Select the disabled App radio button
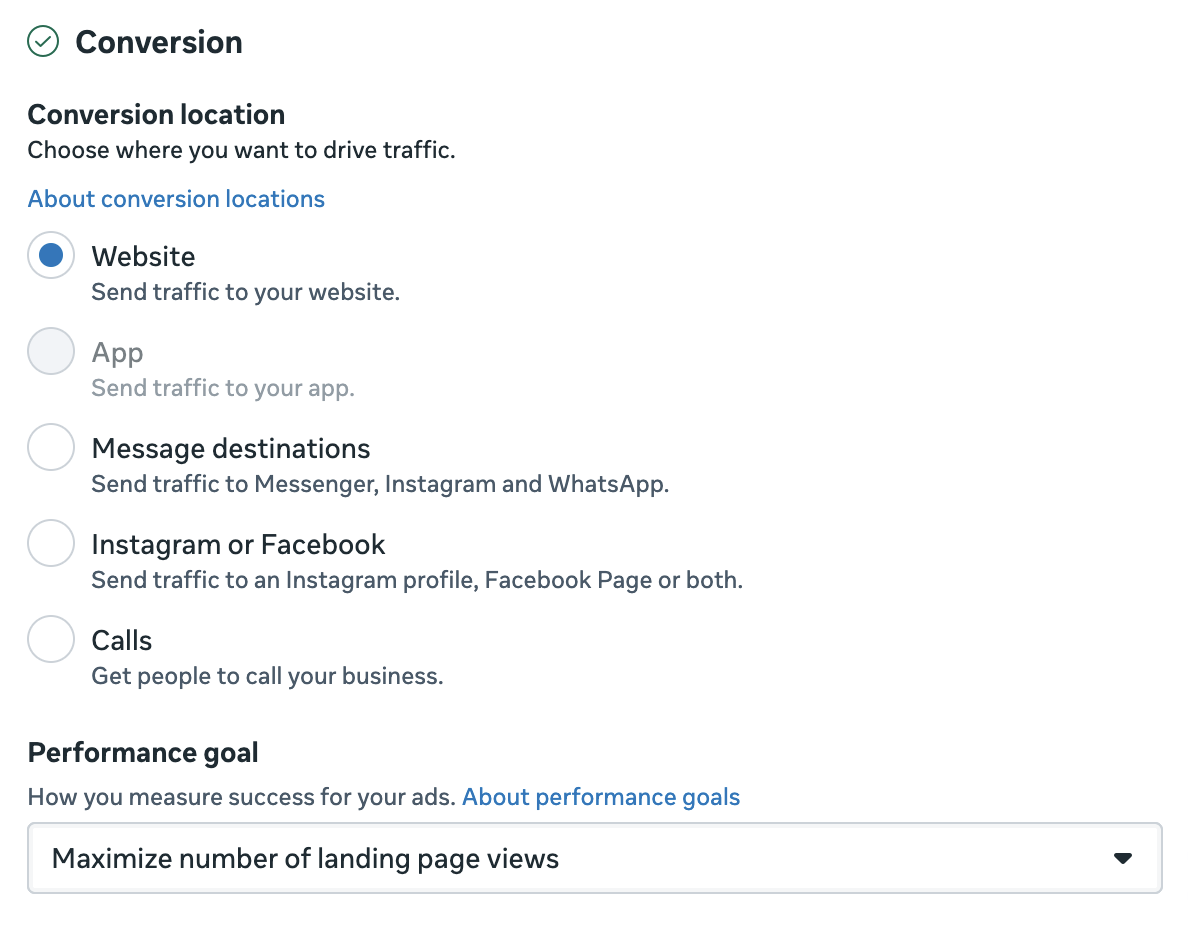 [51, 352]
